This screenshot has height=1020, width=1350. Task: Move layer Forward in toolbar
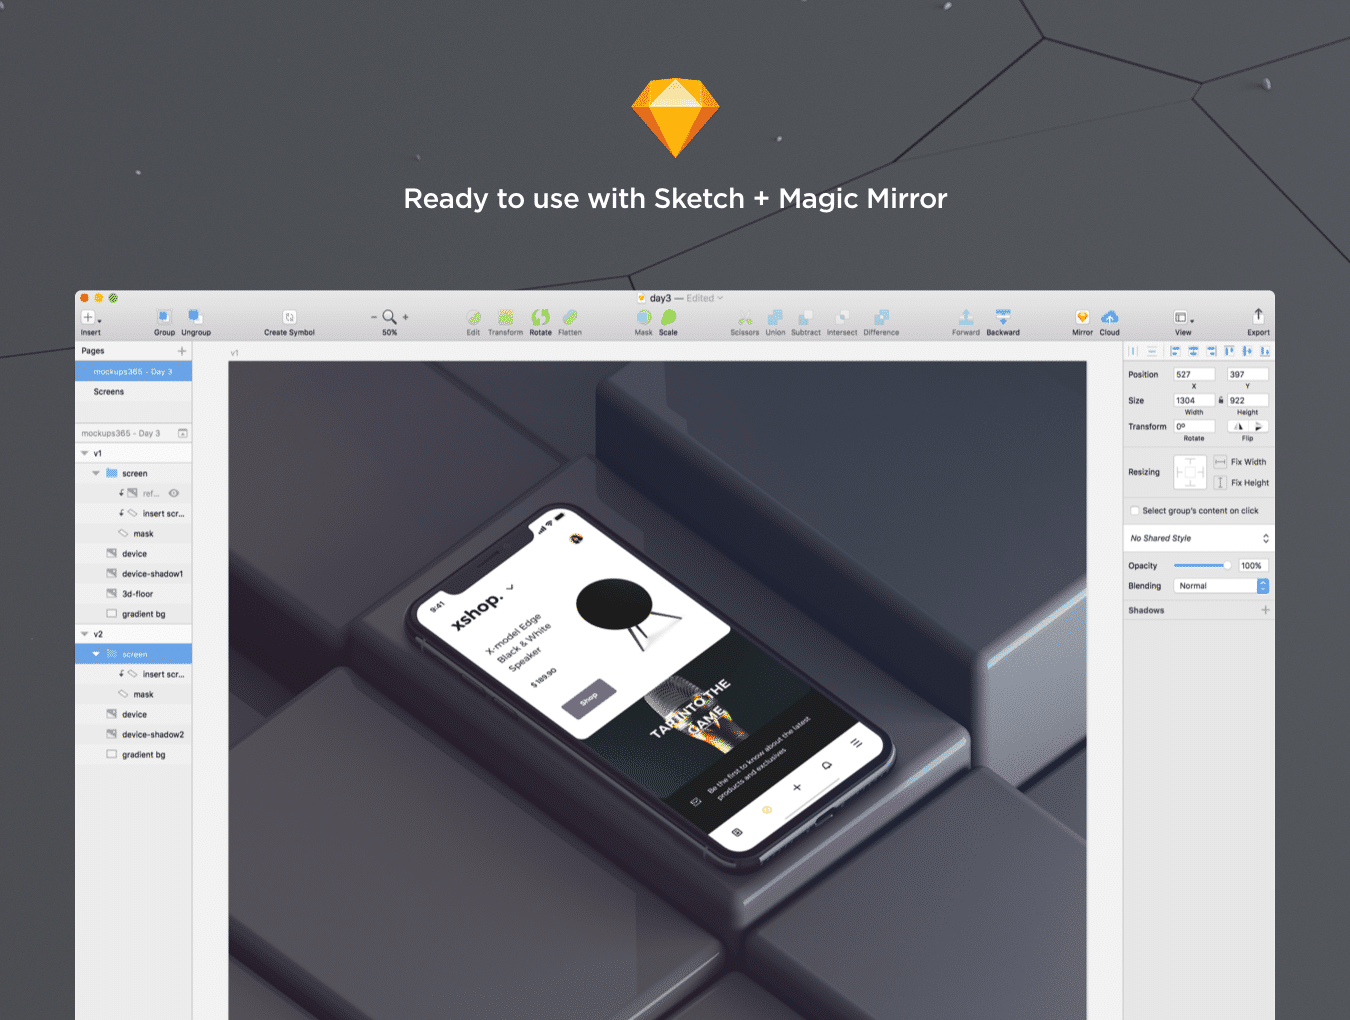coord(965,317)
